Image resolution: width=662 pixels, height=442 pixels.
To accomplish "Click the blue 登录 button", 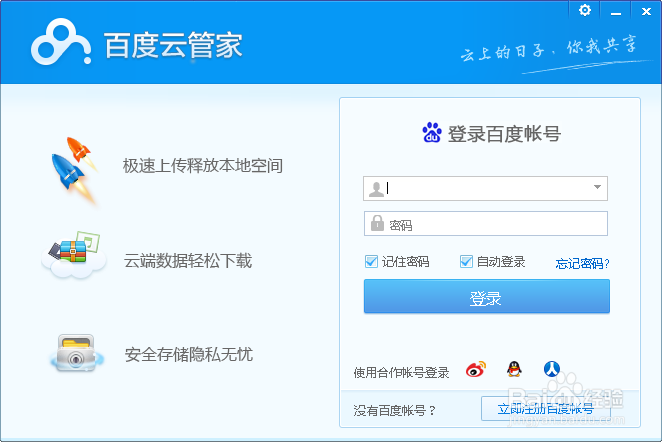I will 486,296.
